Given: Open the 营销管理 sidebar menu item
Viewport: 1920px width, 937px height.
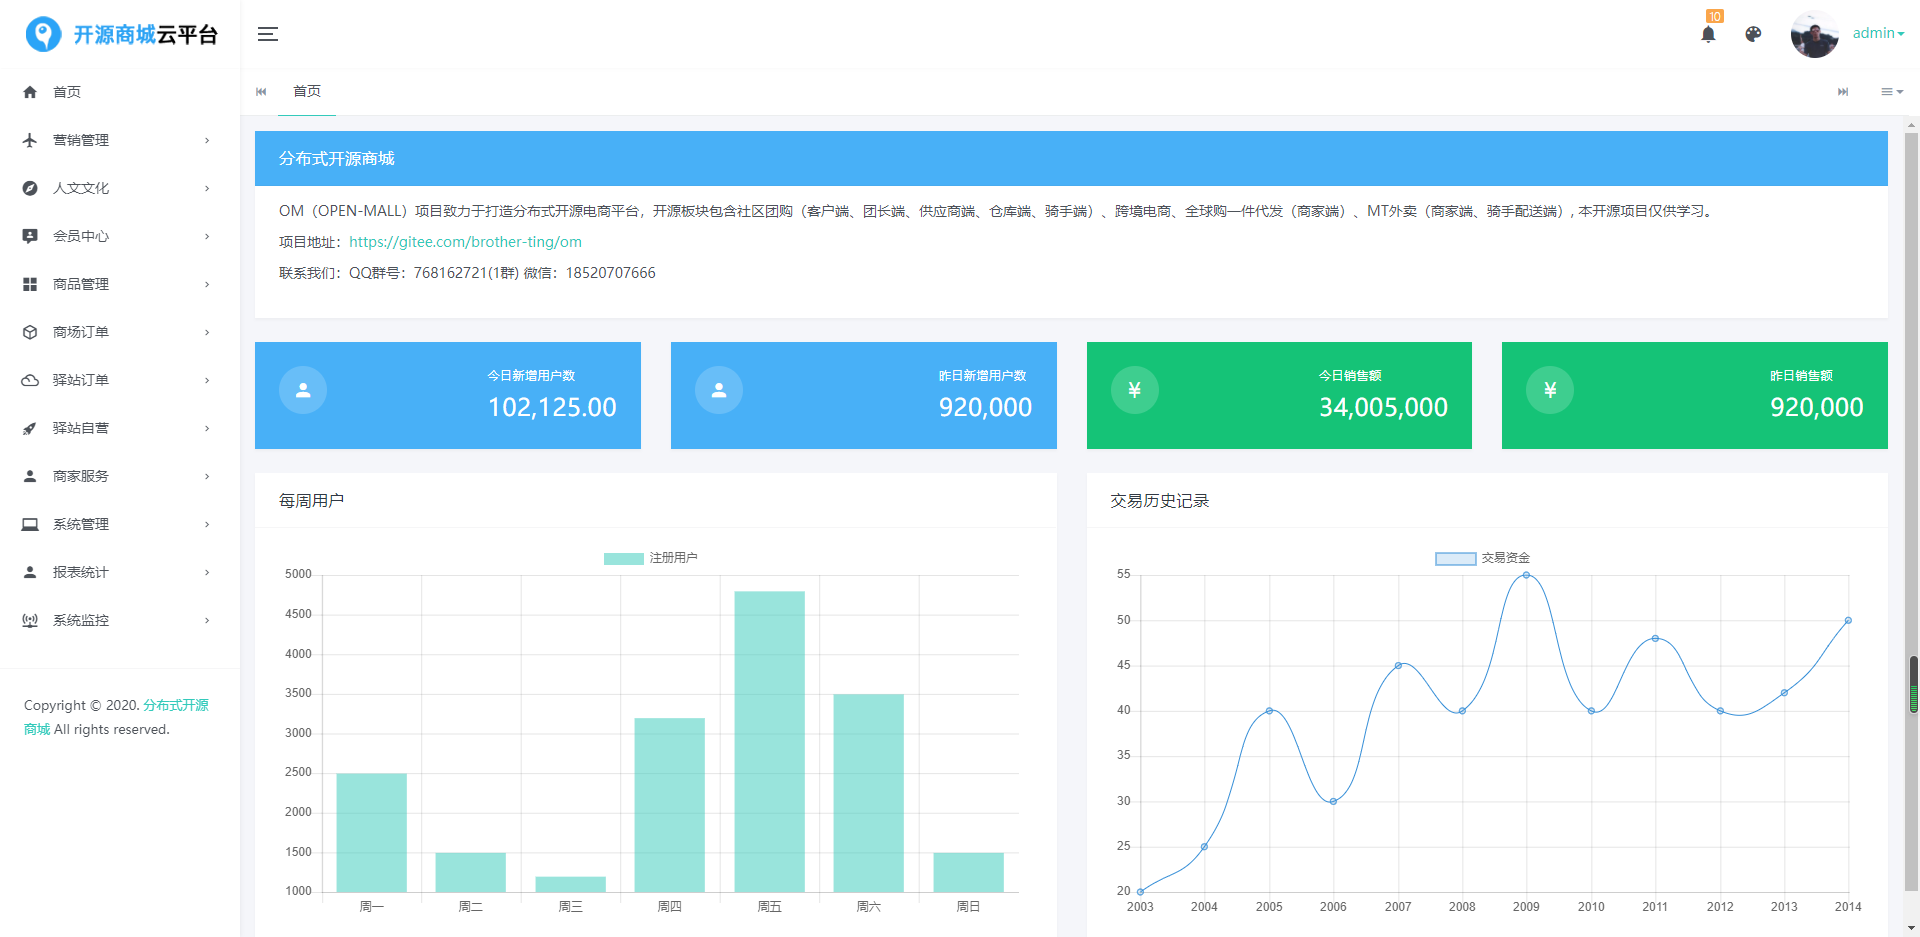Looking at the screenshot, I should click(120, 140).
